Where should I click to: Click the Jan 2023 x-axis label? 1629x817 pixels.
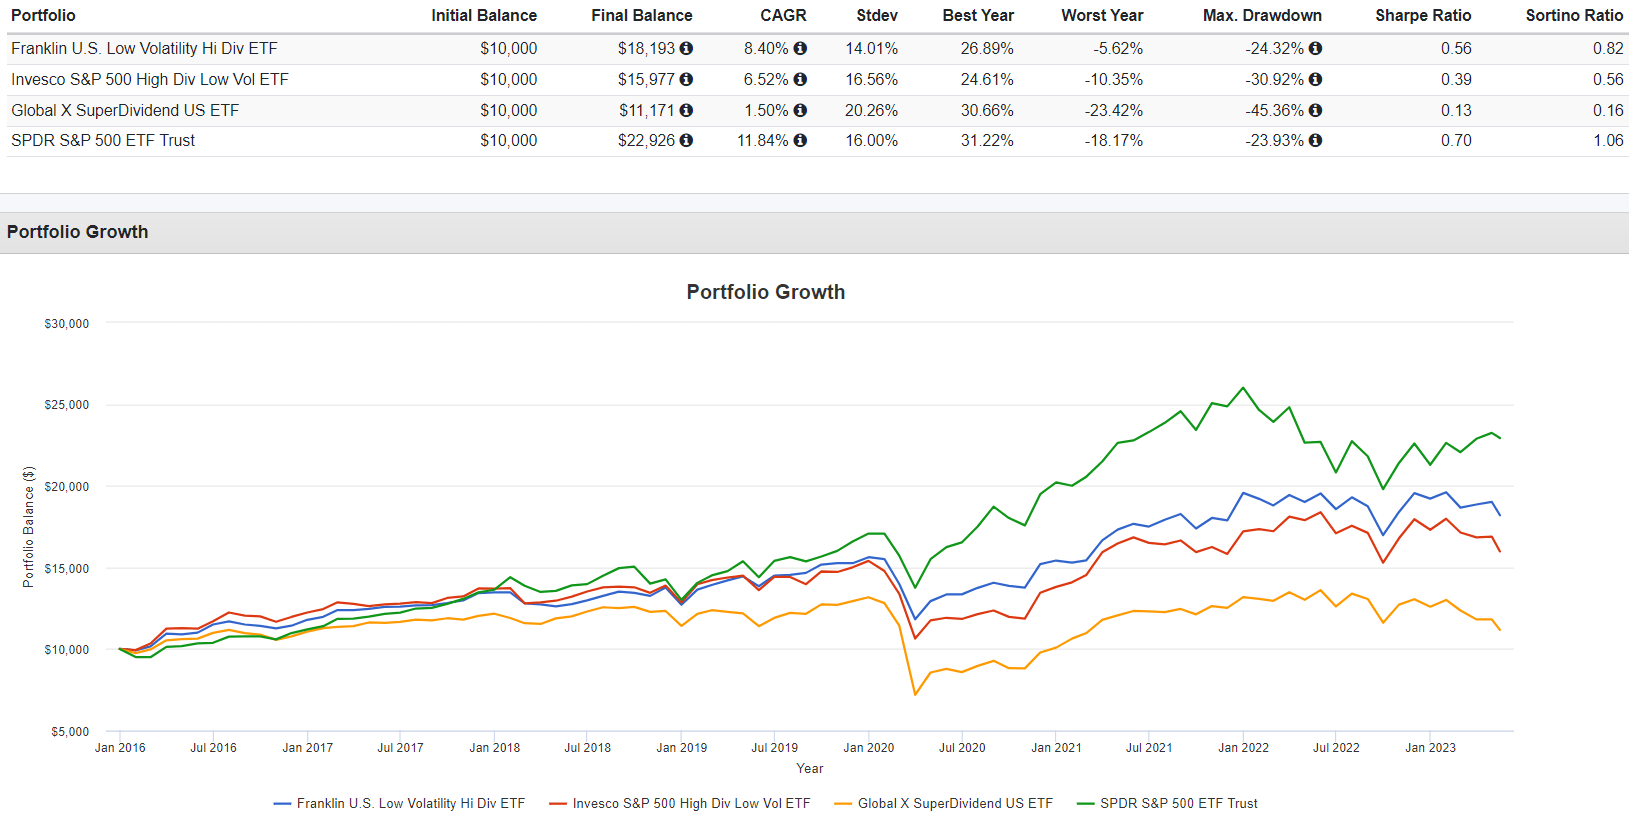pyautogui.click(x=1430, y=748)
